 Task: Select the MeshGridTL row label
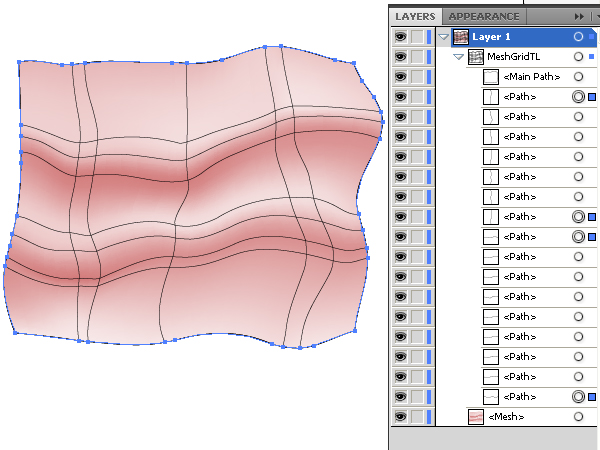coord(514,57)
